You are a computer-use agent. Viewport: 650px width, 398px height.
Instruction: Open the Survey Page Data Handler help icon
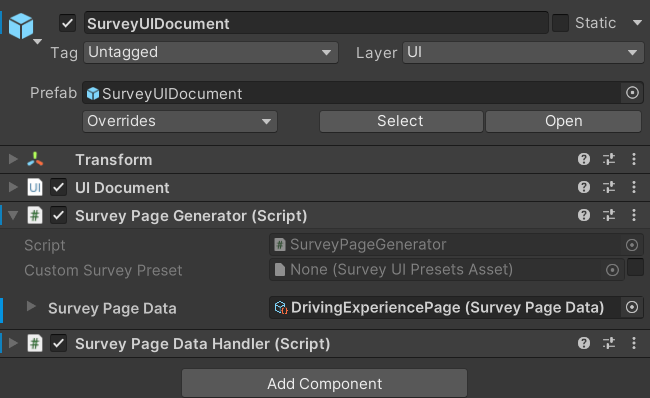[x=584, y=343]
